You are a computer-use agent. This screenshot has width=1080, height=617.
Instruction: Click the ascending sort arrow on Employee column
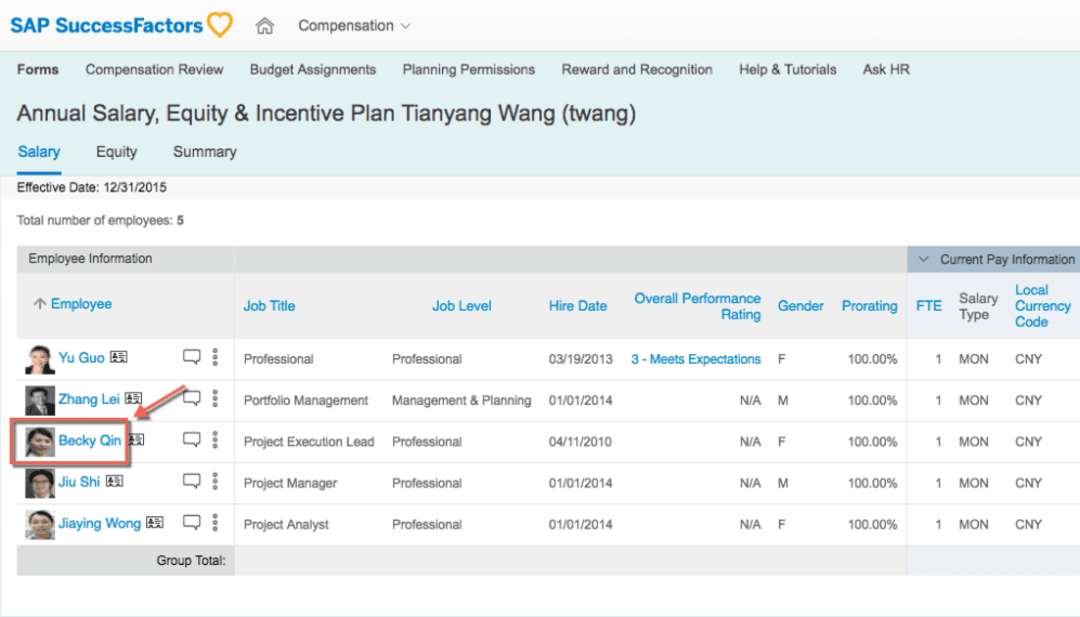point(38,304)
